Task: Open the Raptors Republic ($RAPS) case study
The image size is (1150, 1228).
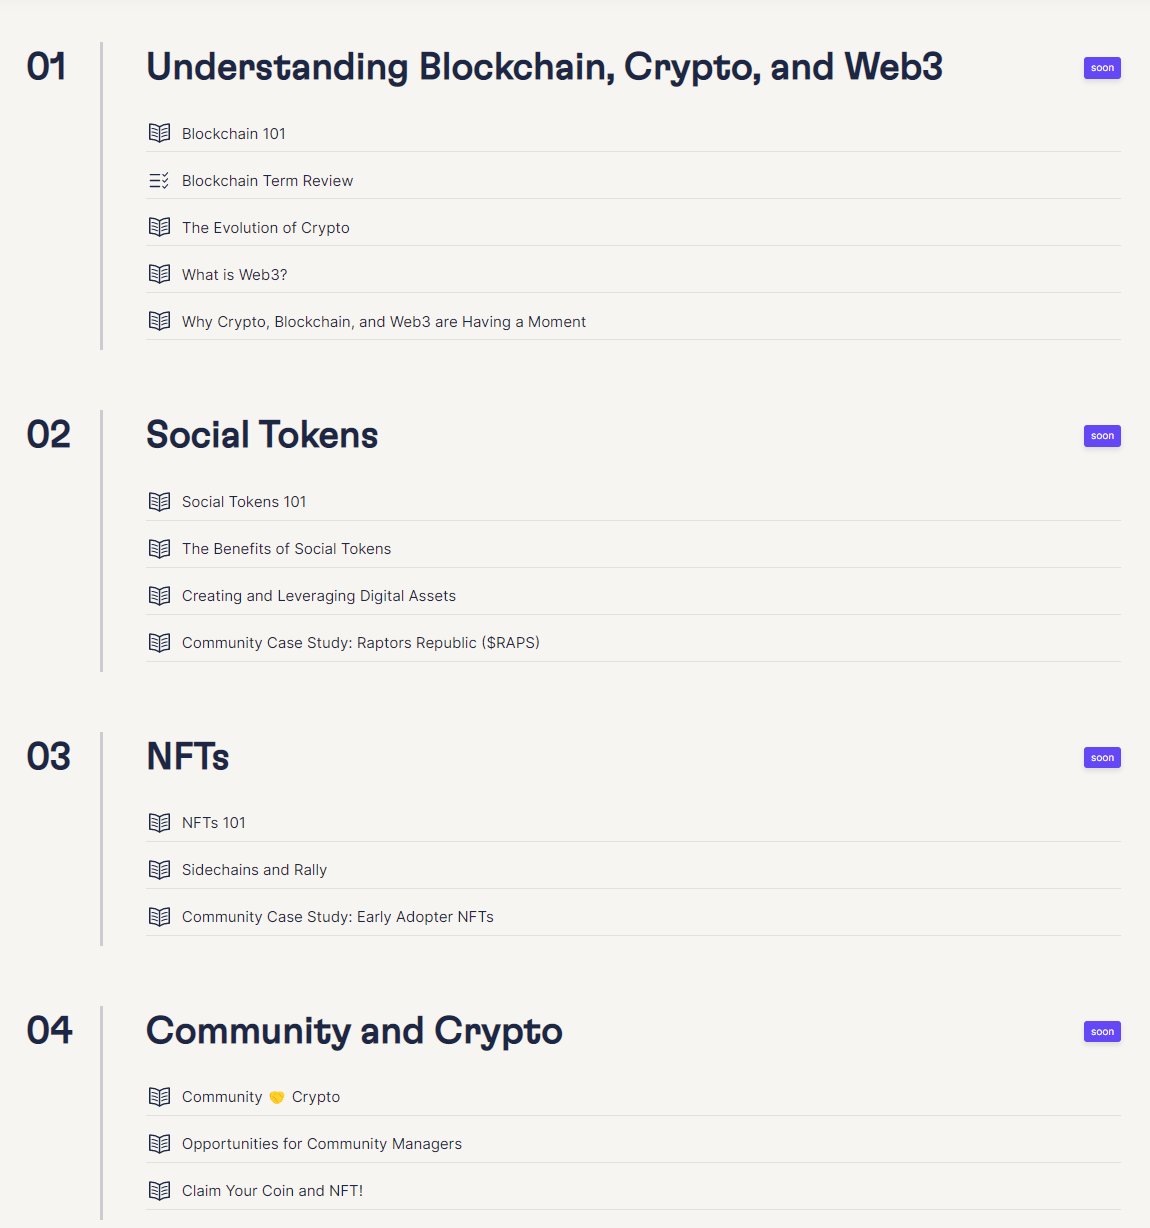Action: 633,642
